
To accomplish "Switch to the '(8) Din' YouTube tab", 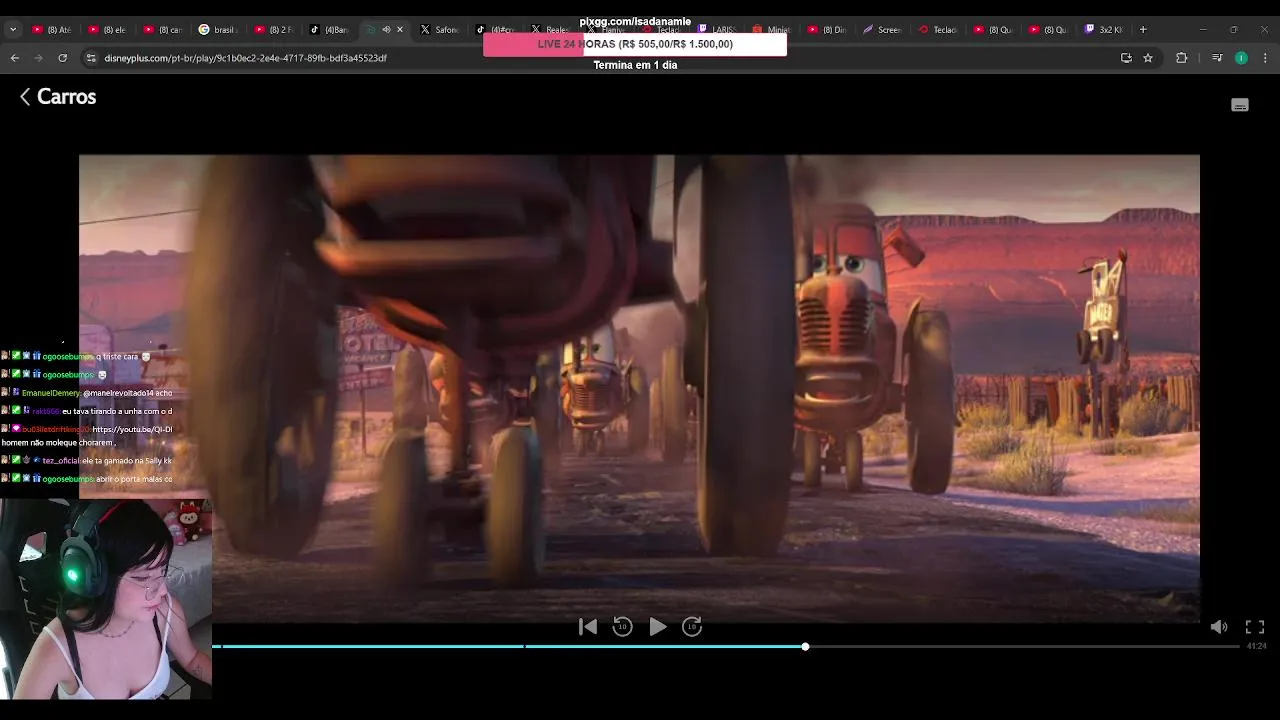I will (x=826, y=30).
